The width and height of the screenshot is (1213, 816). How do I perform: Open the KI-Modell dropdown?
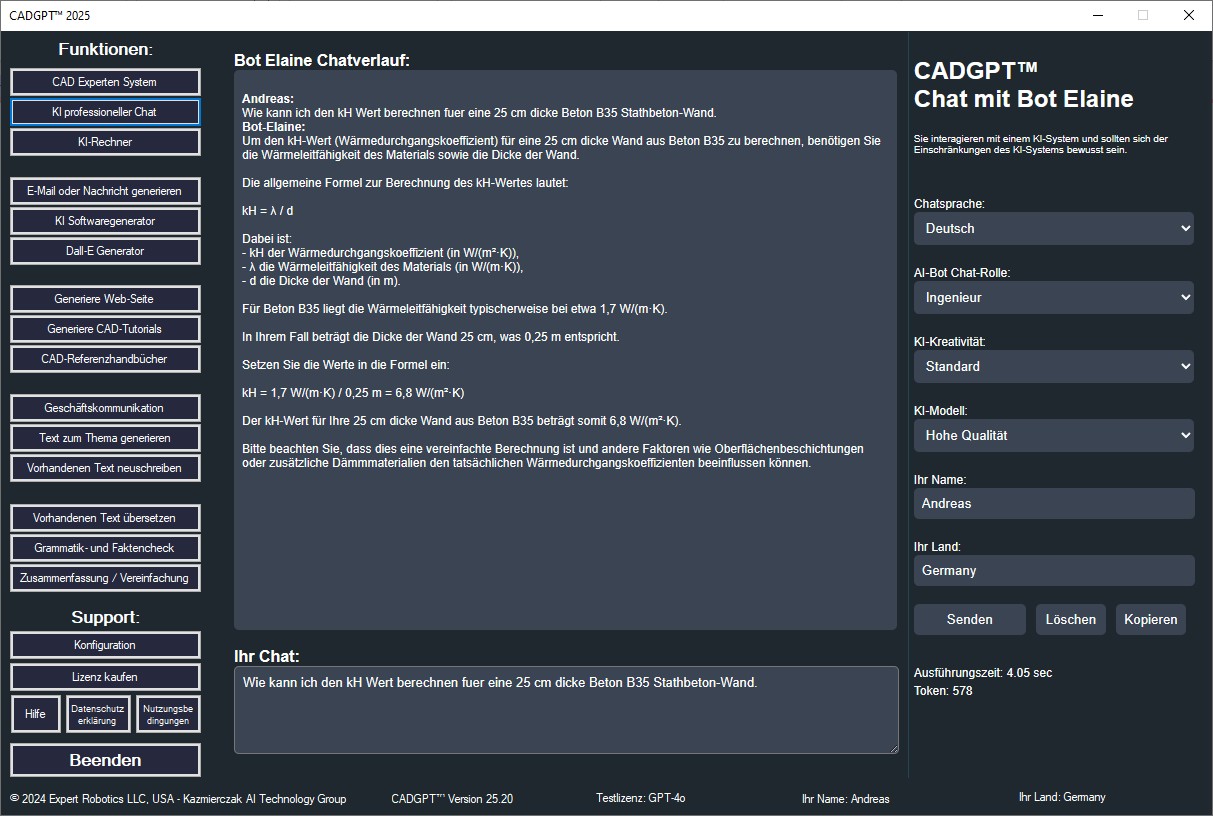1054,435
